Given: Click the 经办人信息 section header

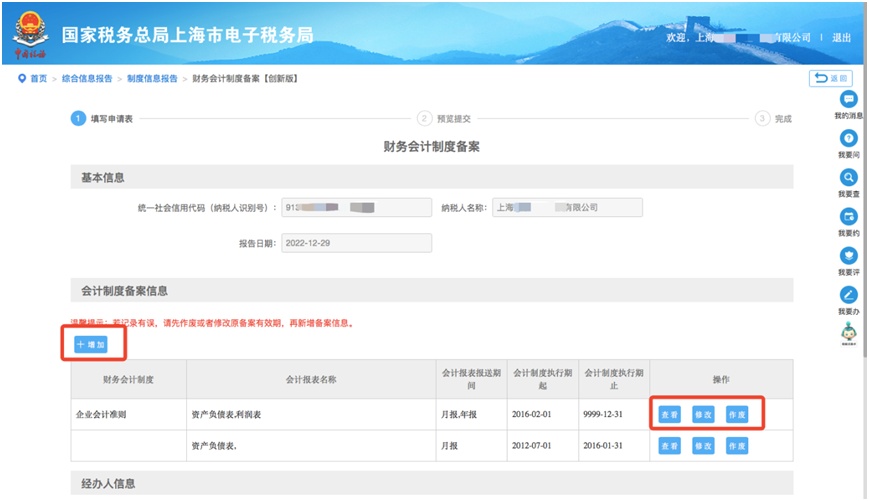Looking at the screenshot, I should [x=432, y=483].
